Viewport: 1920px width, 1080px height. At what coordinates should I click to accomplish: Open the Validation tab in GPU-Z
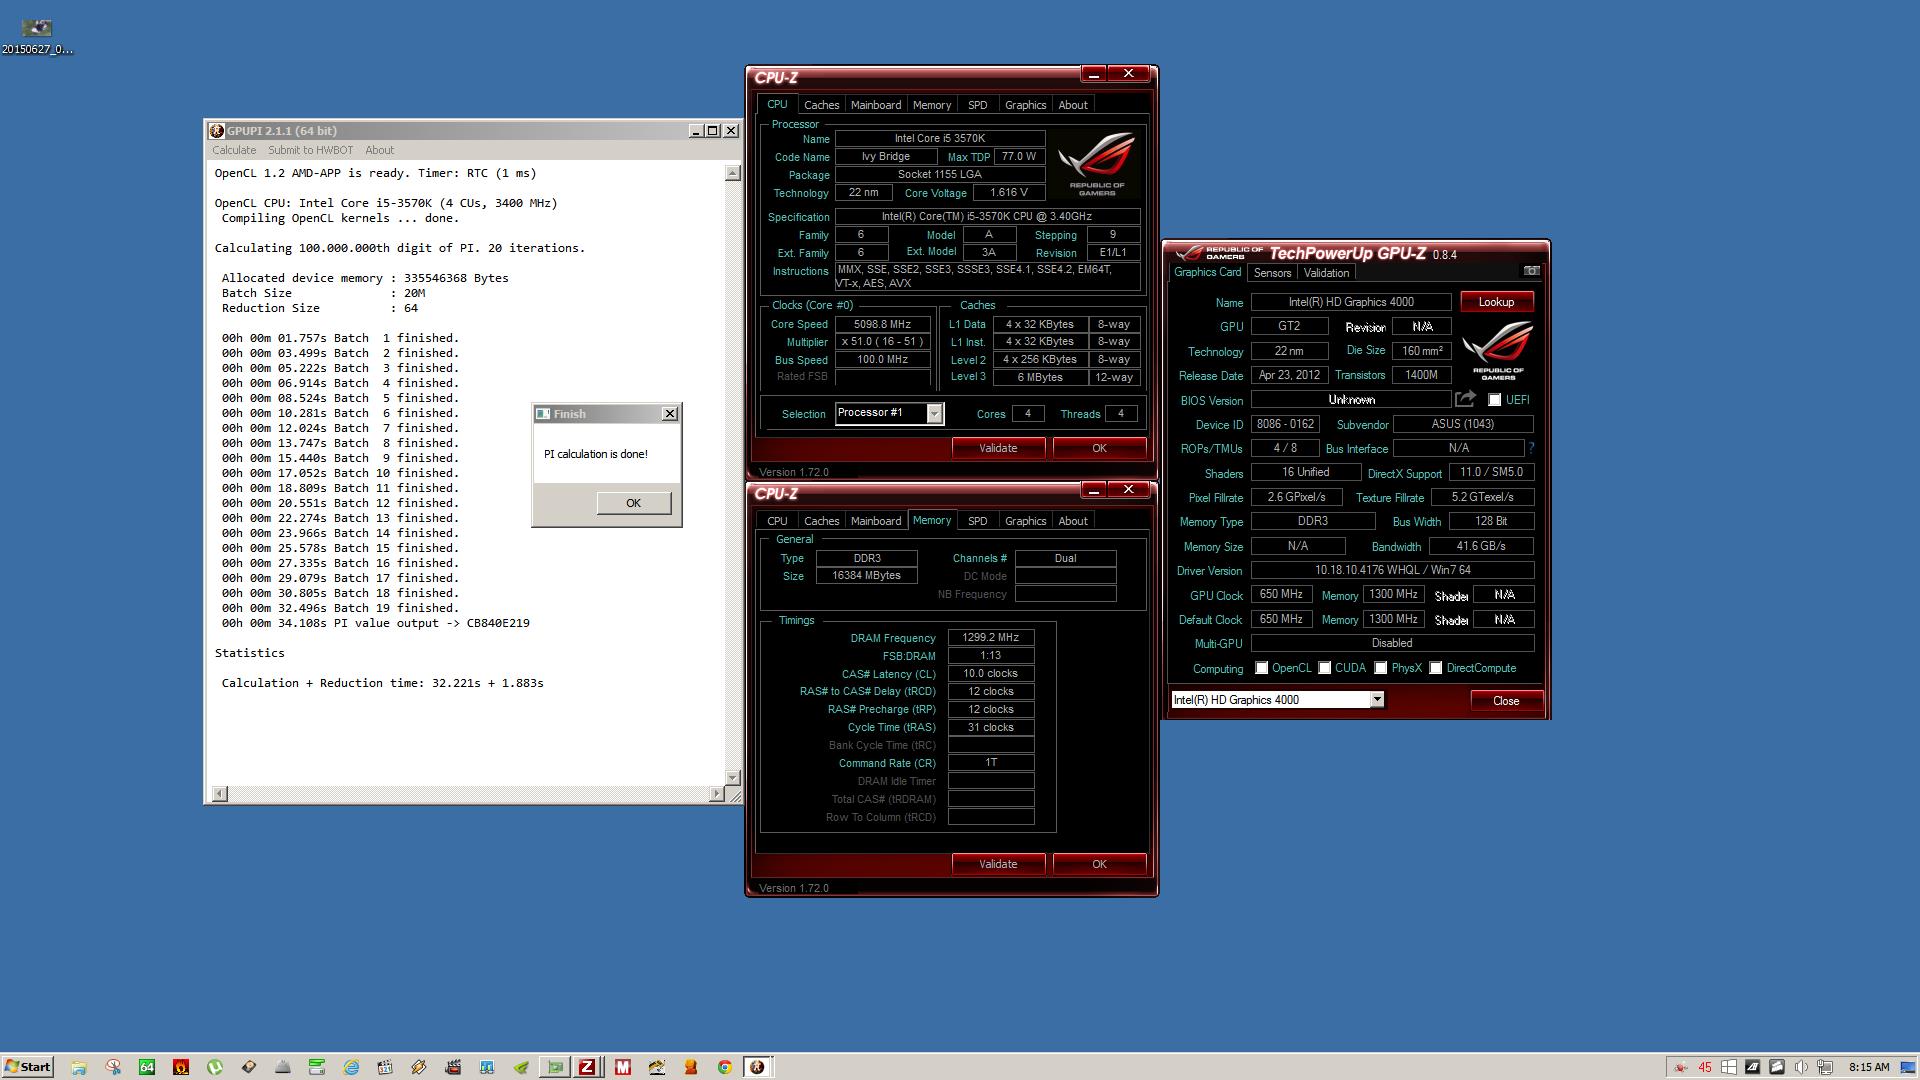(x=1326, y=273)
